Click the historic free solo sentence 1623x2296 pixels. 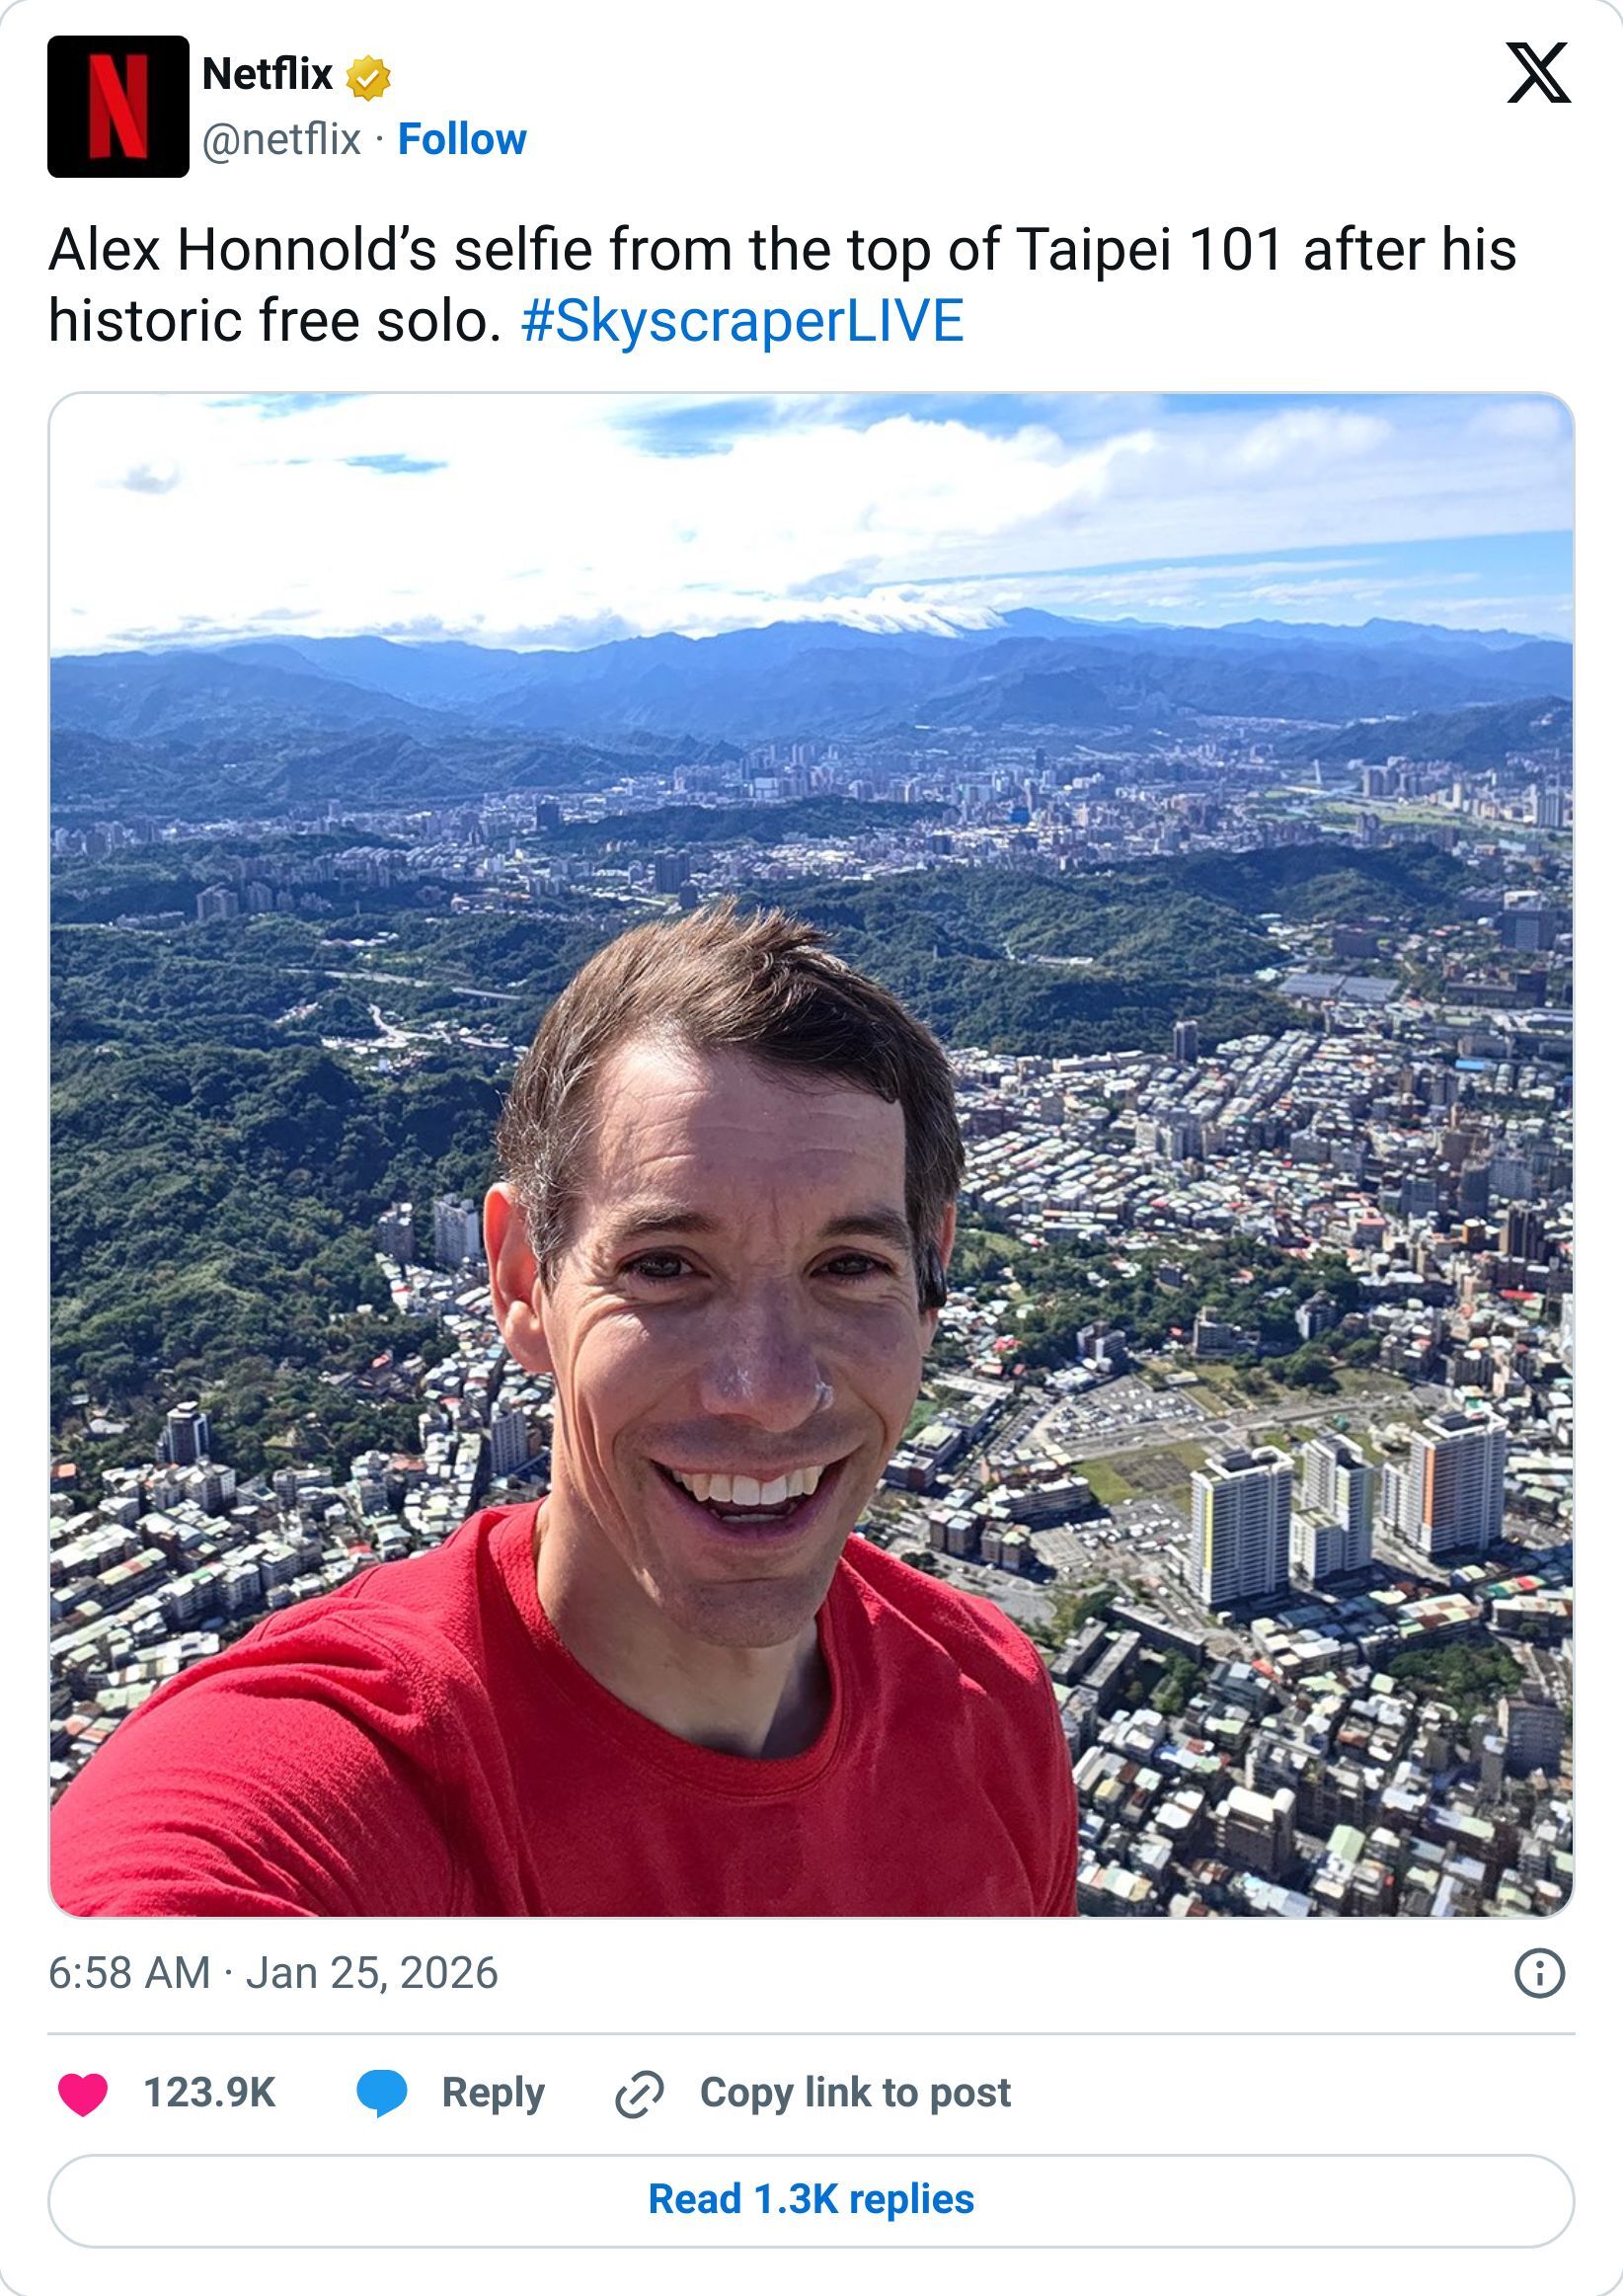275,321
